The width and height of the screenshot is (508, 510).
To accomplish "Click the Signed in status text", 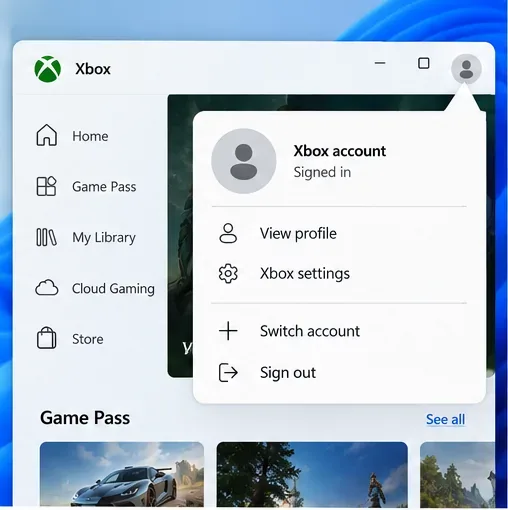I will (322, 173).
